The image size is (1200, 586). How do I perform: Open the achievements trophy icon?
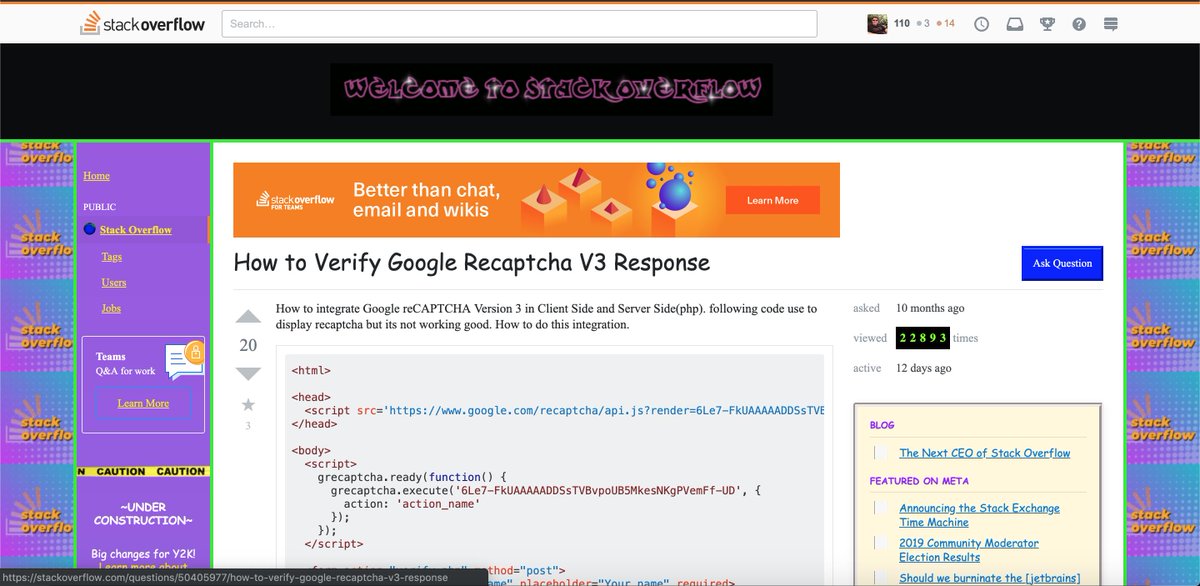click(x=1047, y=24)
